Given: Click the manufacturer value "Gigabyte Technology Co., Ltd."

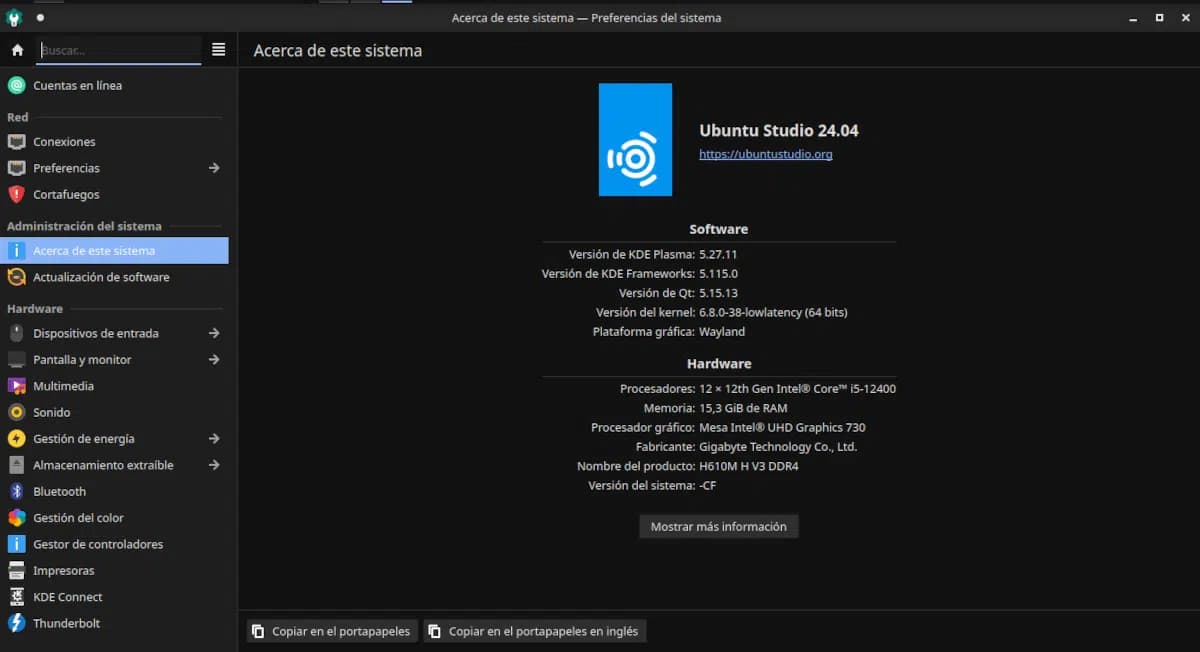Looking at the screenshot, I should [x=778, y=447].
